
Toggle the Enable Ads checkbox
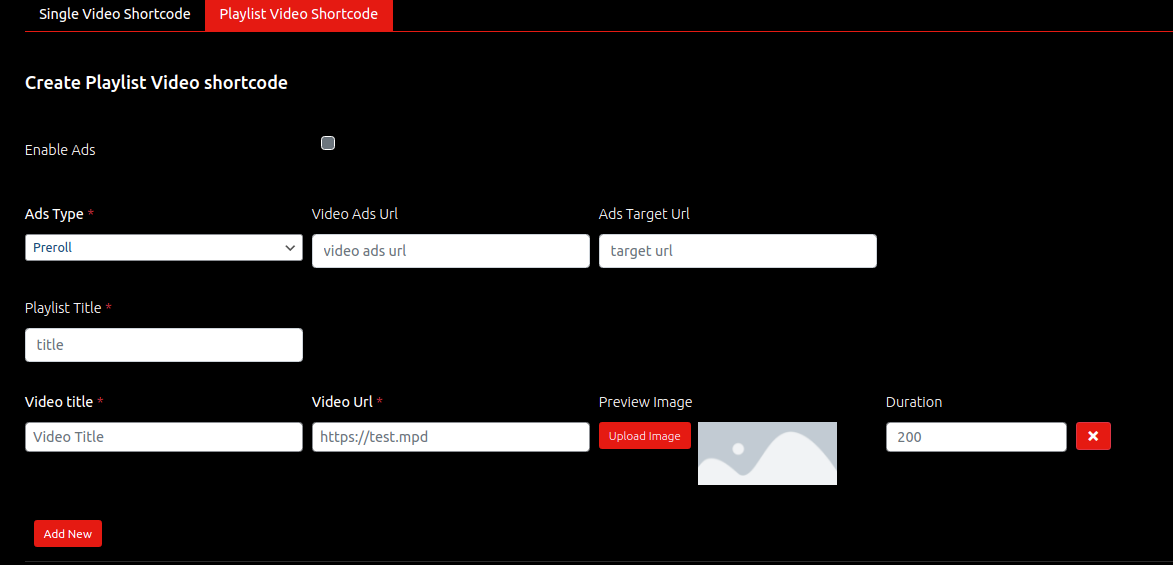[x=328, y=143]
